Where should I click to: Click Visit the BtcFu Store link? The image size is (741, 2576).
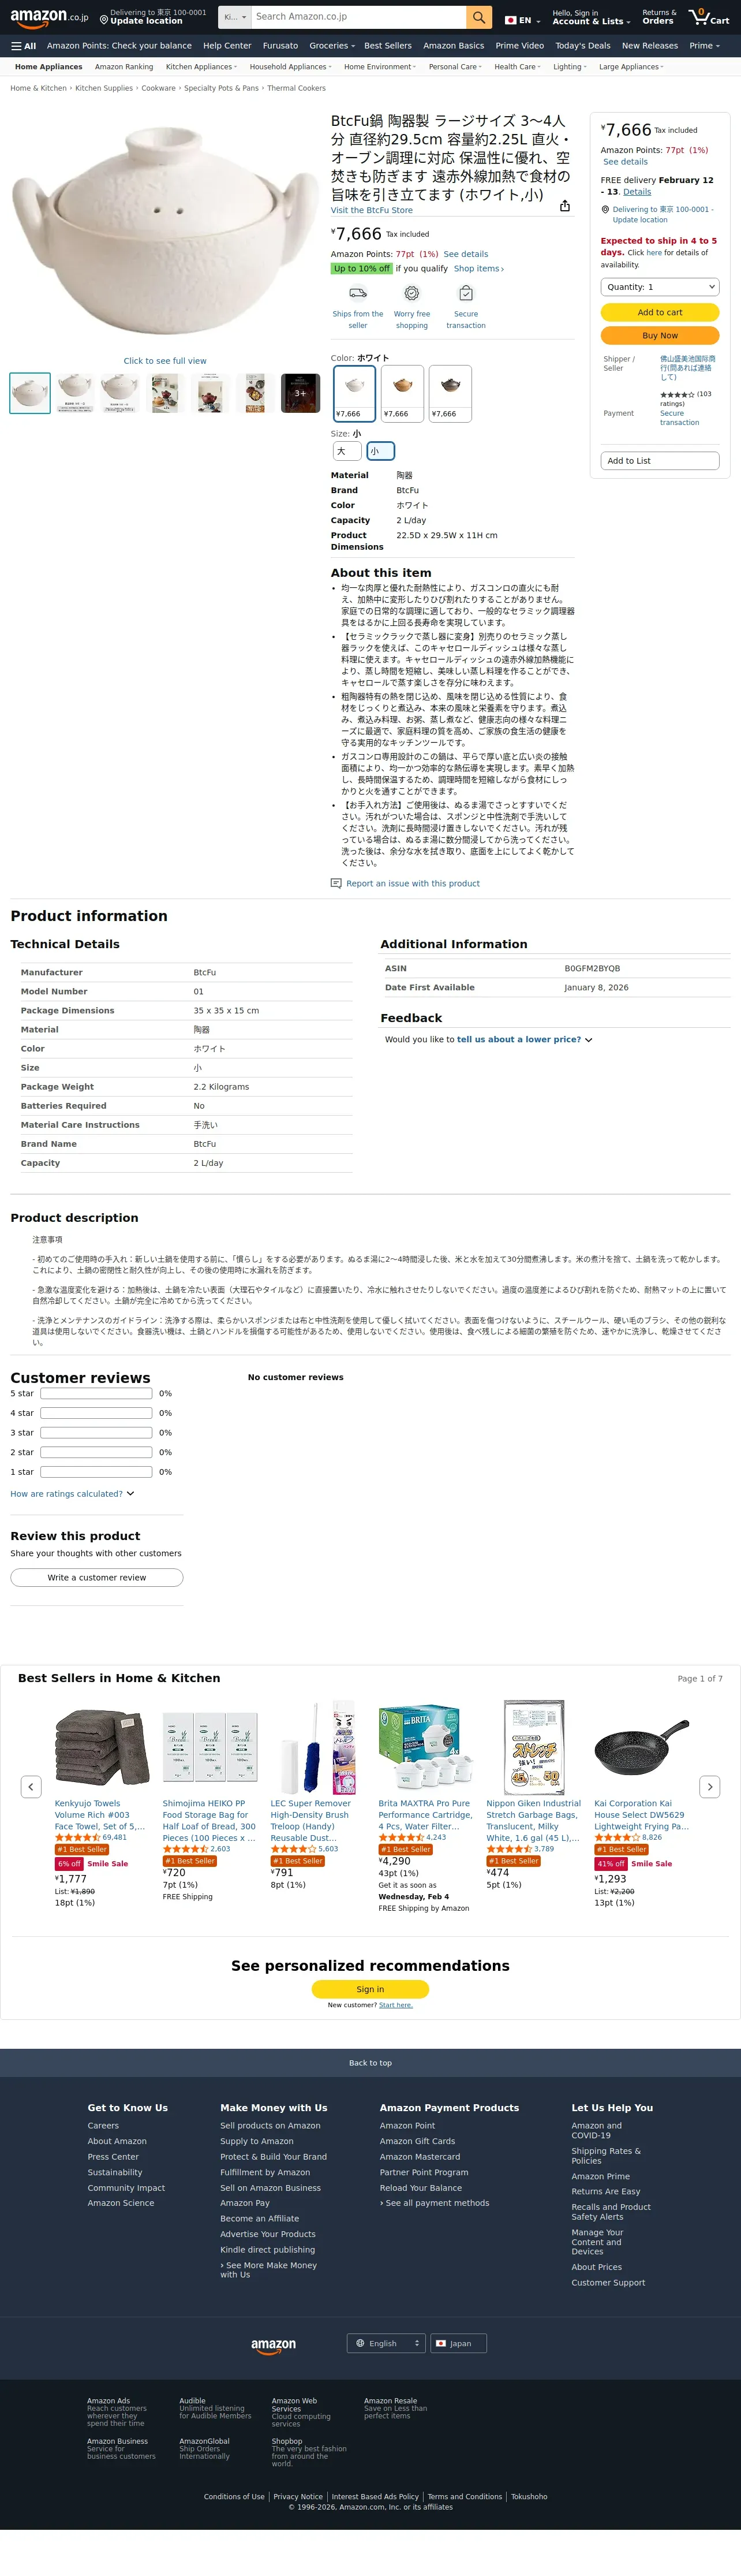tap(372, 210)
